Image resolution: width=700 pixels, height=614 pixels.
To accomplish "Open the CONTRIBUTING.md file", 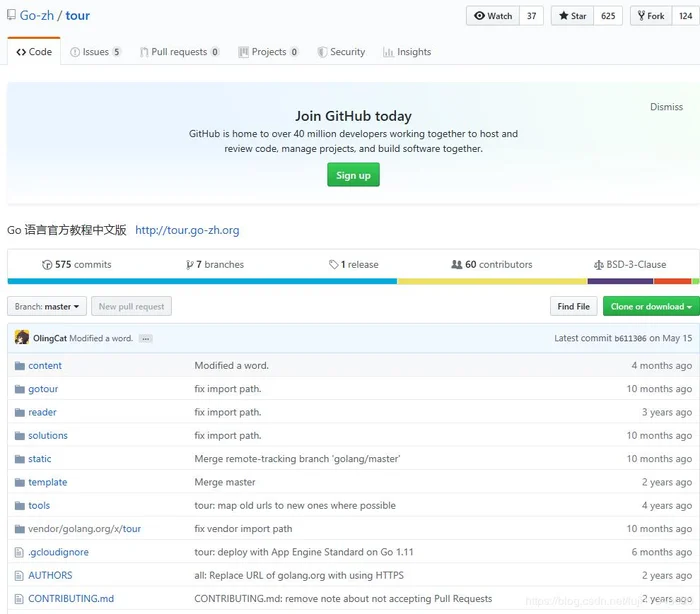I will point(71,598).
